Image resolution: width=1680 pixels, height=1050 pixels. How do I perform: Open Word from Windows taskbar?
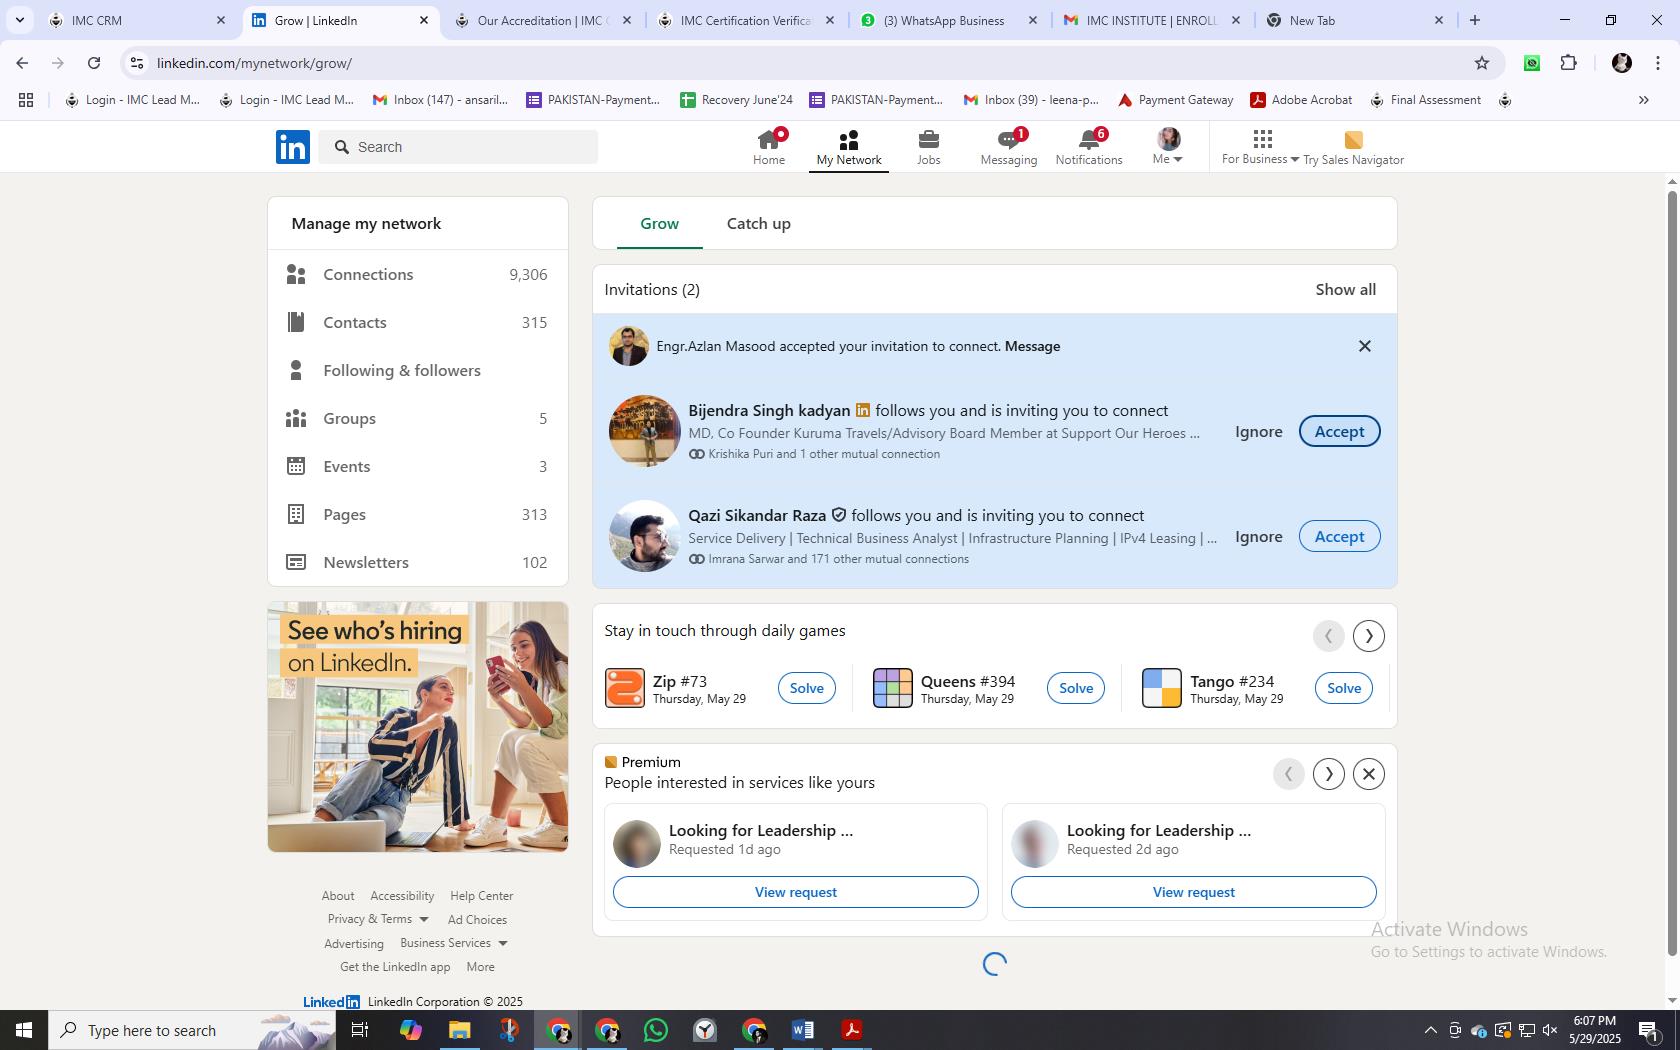point(802,1030)
